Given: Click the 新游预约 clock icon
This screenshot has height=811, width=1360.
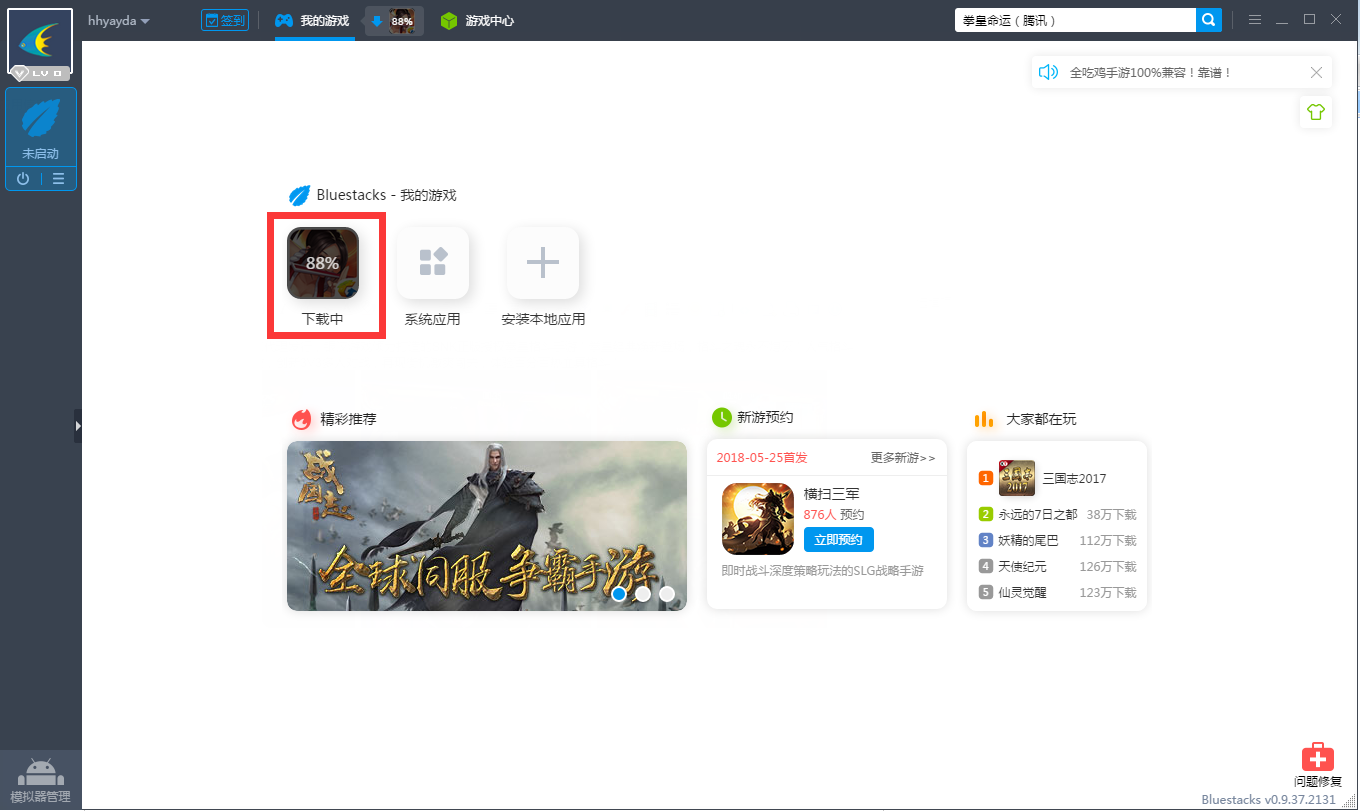Looking at the screenshot, I should pos(721,417).
